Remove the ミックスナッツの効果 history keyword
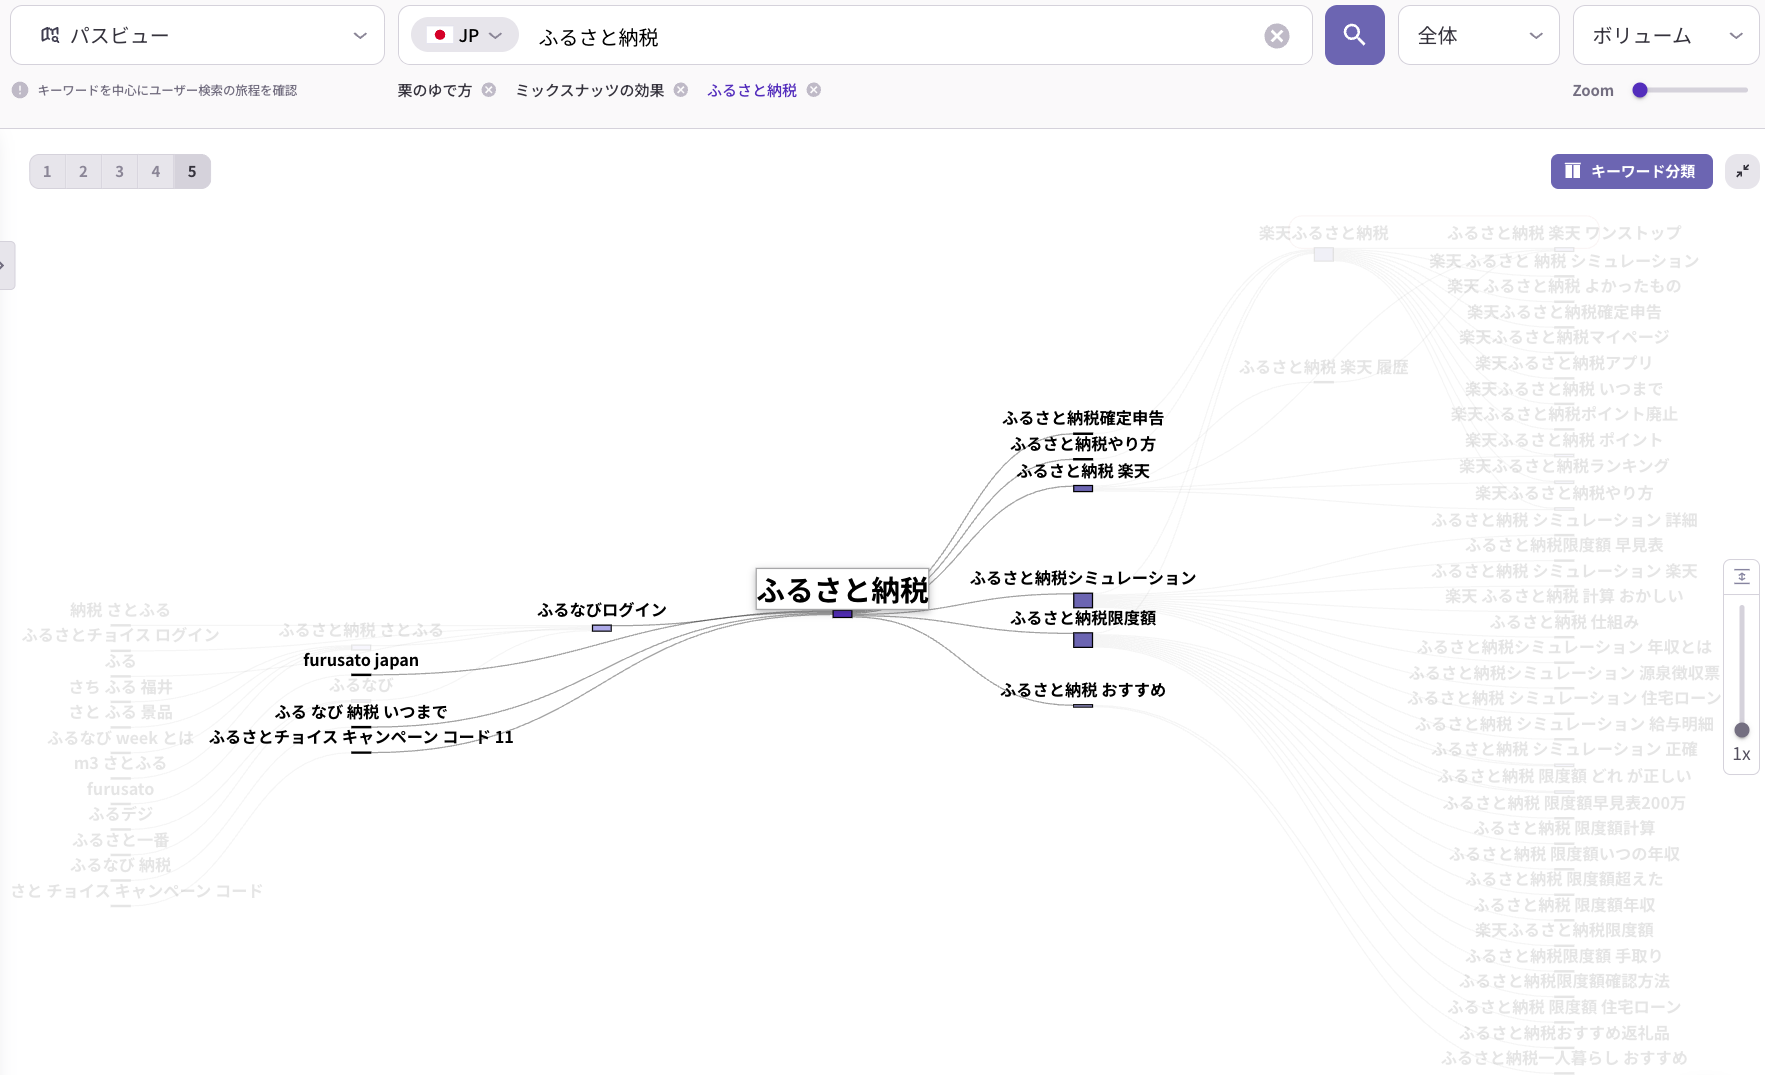The height and width of the screenshot is (1075, 1765). pos(681,90)
